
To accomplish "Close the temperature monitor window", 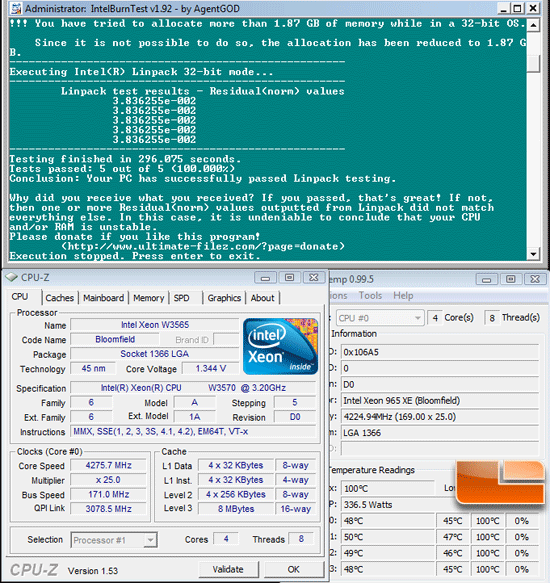I will 535,279.
